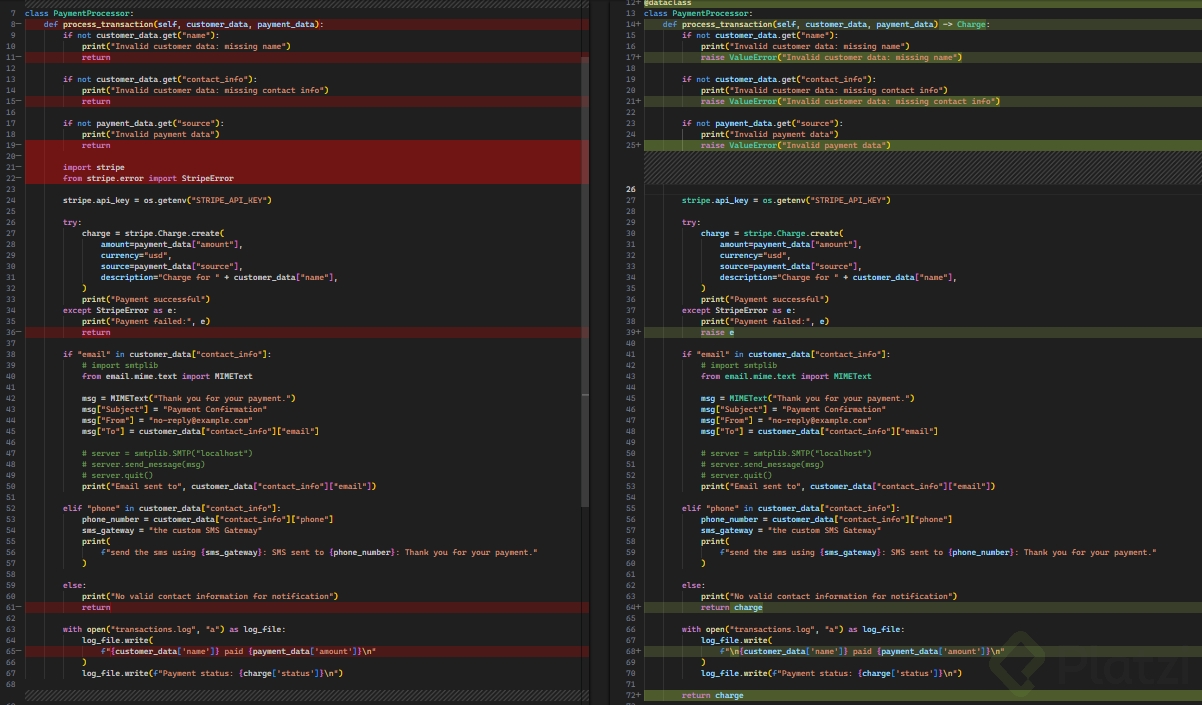This screenshot has width=1202, height=705.
Task: Click 'stripe.api_key = os.getenv' line in left pane
Action: [167, 200]
